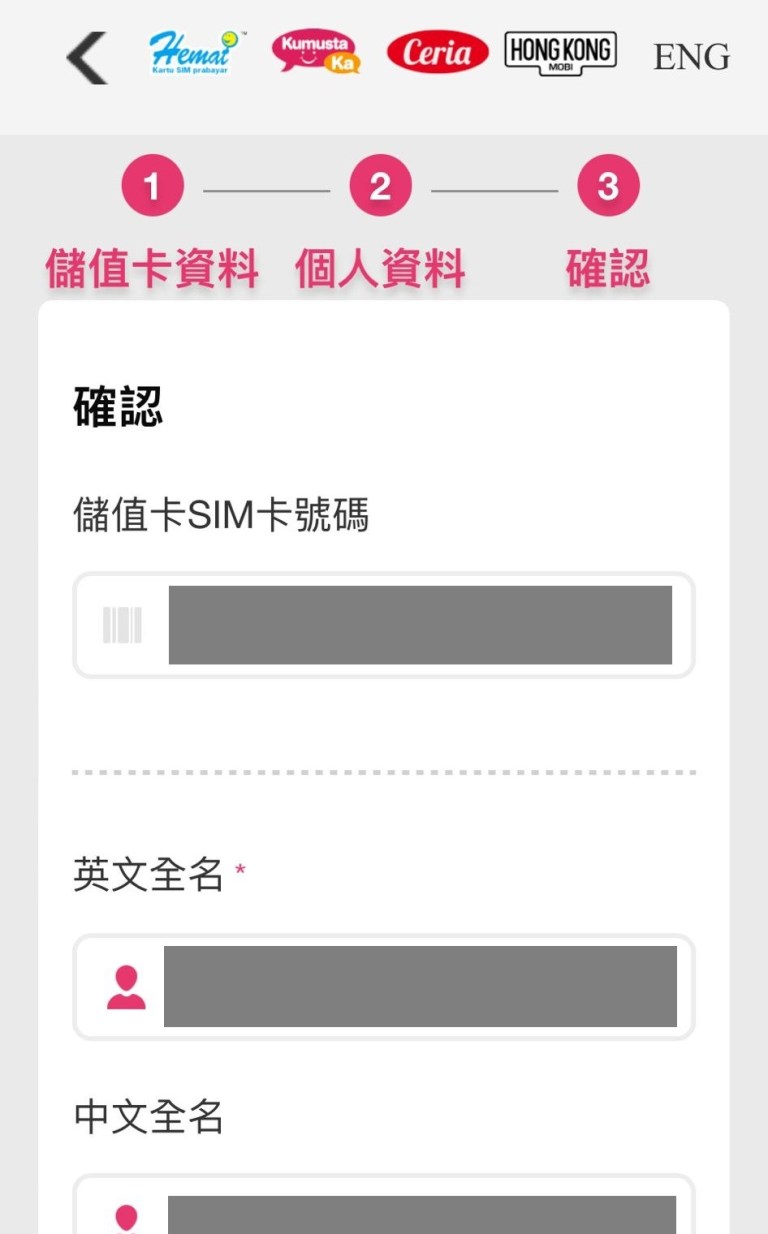The width and height of the screenshot is (768, 1234).
Task: Select the 確認 step label
Action: click(x=607, y=266)
